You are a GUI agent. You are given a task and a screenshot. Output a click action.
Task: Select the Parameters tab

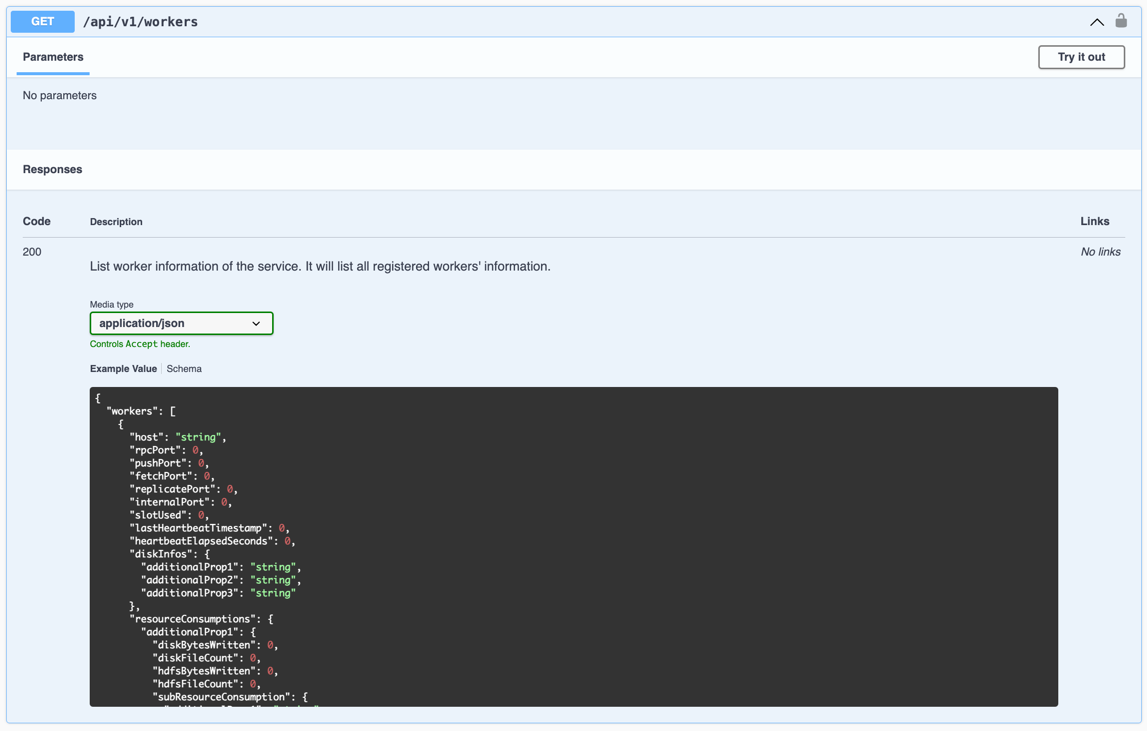point(53,57)
